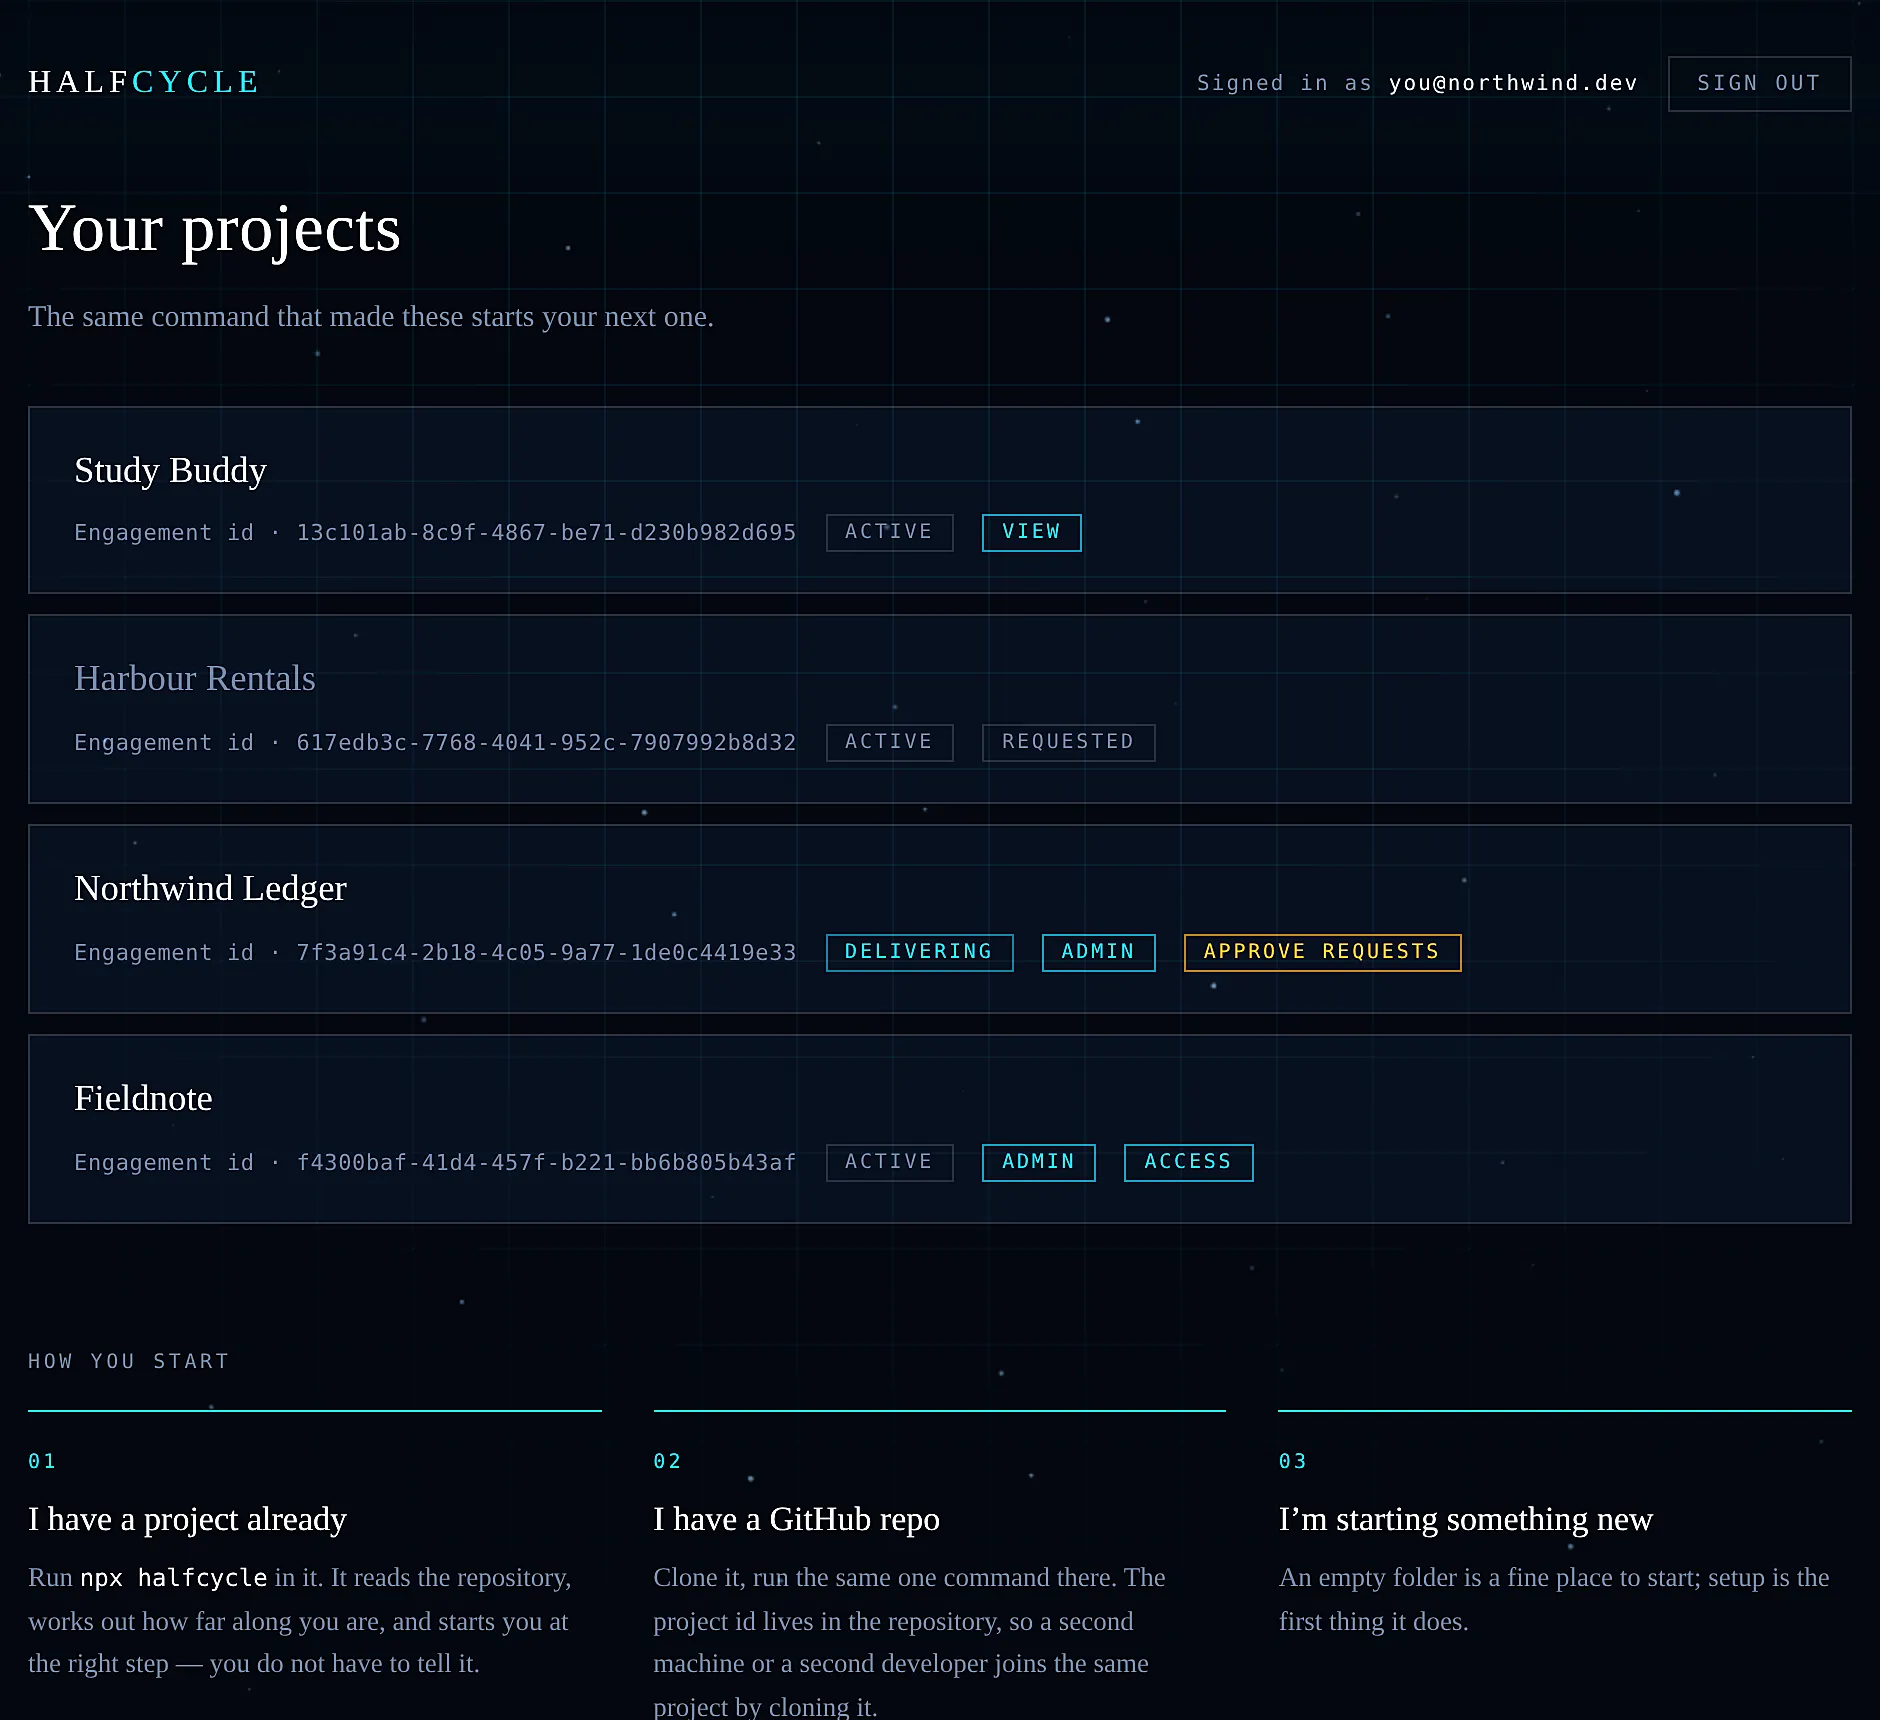The height and width of the screenshot is (1720, 1880).
Task: Click APPROVE REQUESTS on Northwind Ledger
Action: [x=1322, y=952]
